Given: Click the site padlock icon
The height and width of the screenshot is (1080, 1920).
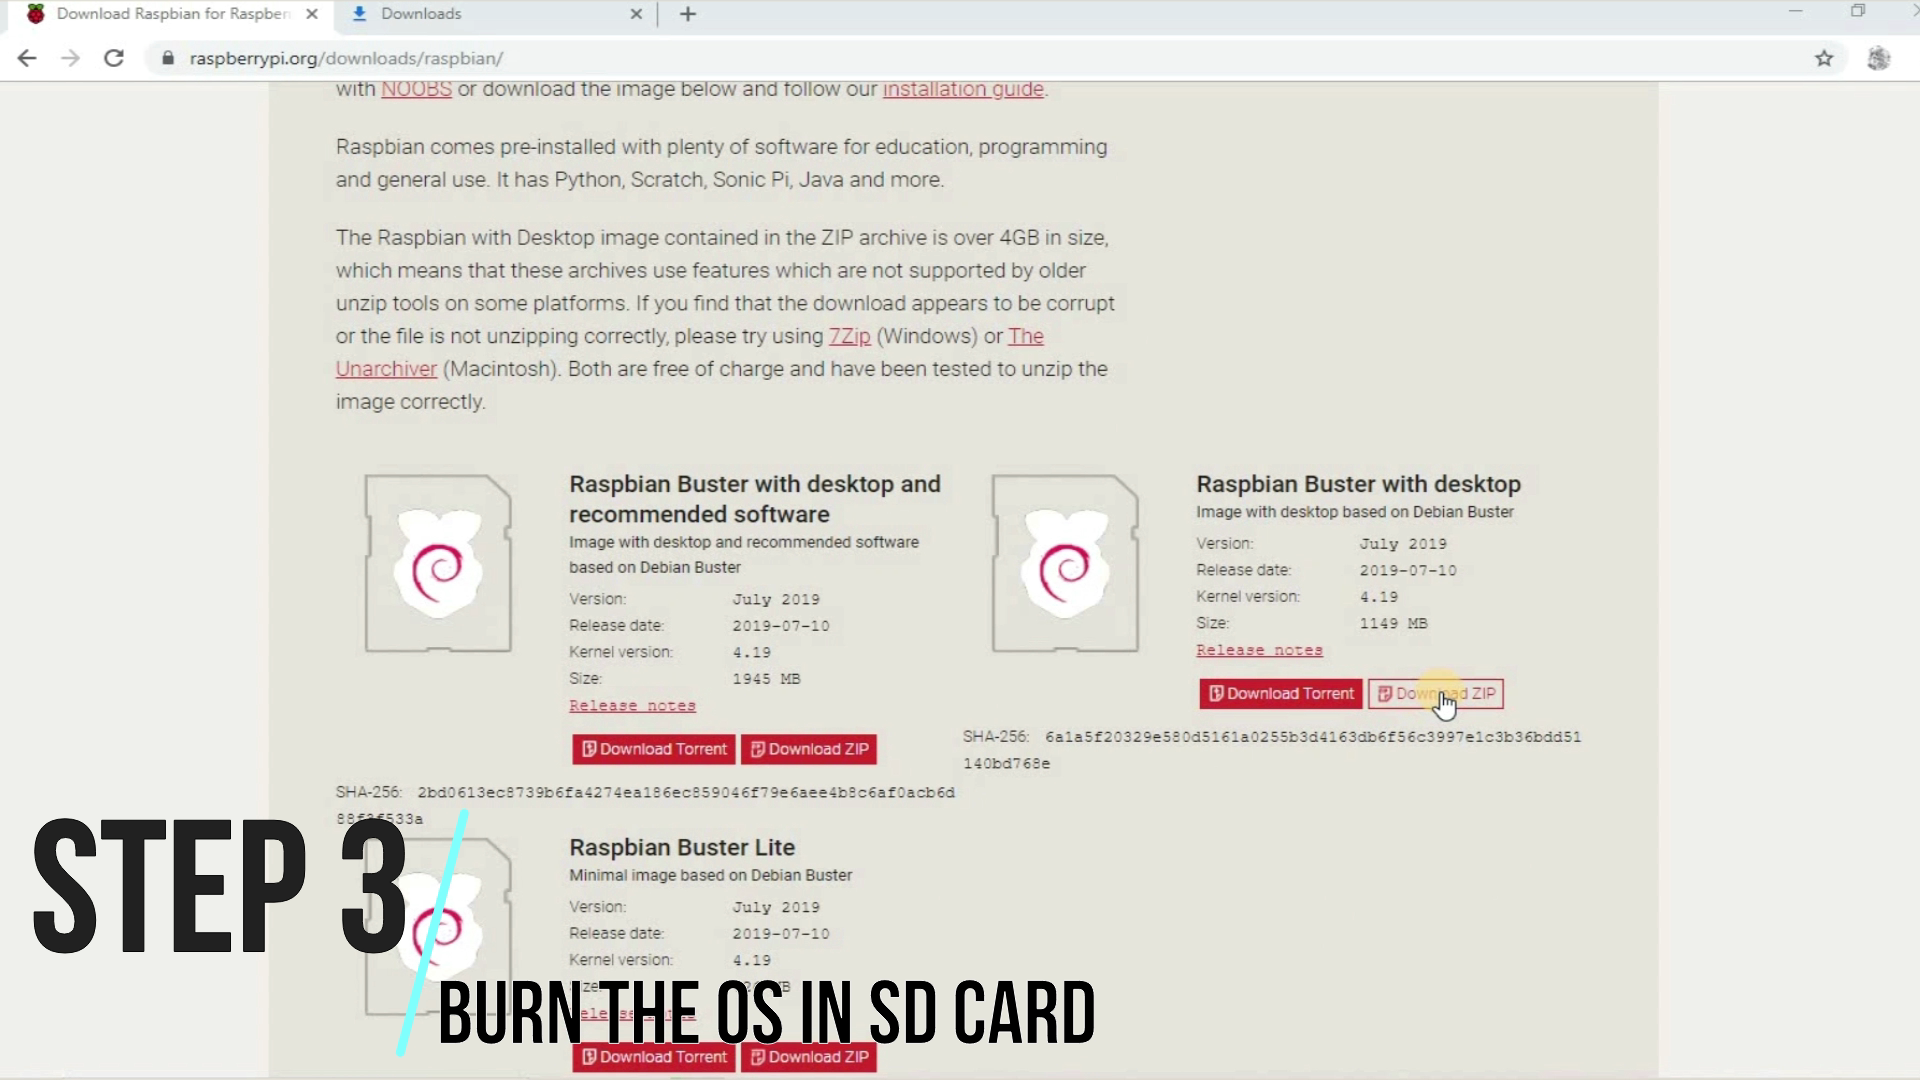Looking at the screenshot, I should pos(167,58).
